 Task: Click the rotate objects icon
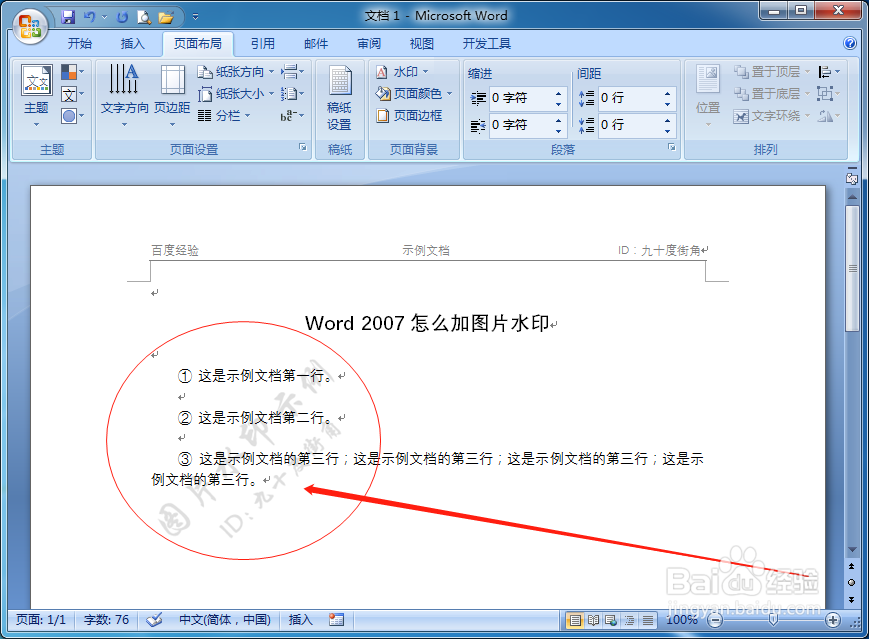[x=829, y=116]
